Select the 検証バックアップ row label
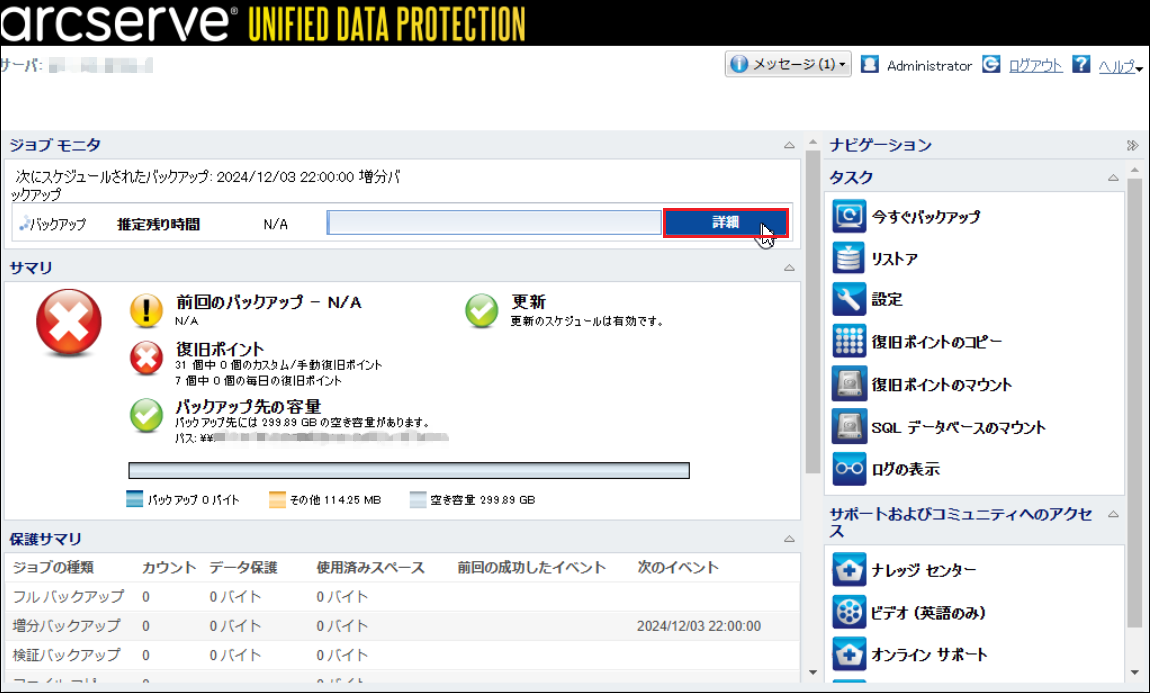This screenshot has width=1150, height=693. pyautogui.click(x=66, y=655)
